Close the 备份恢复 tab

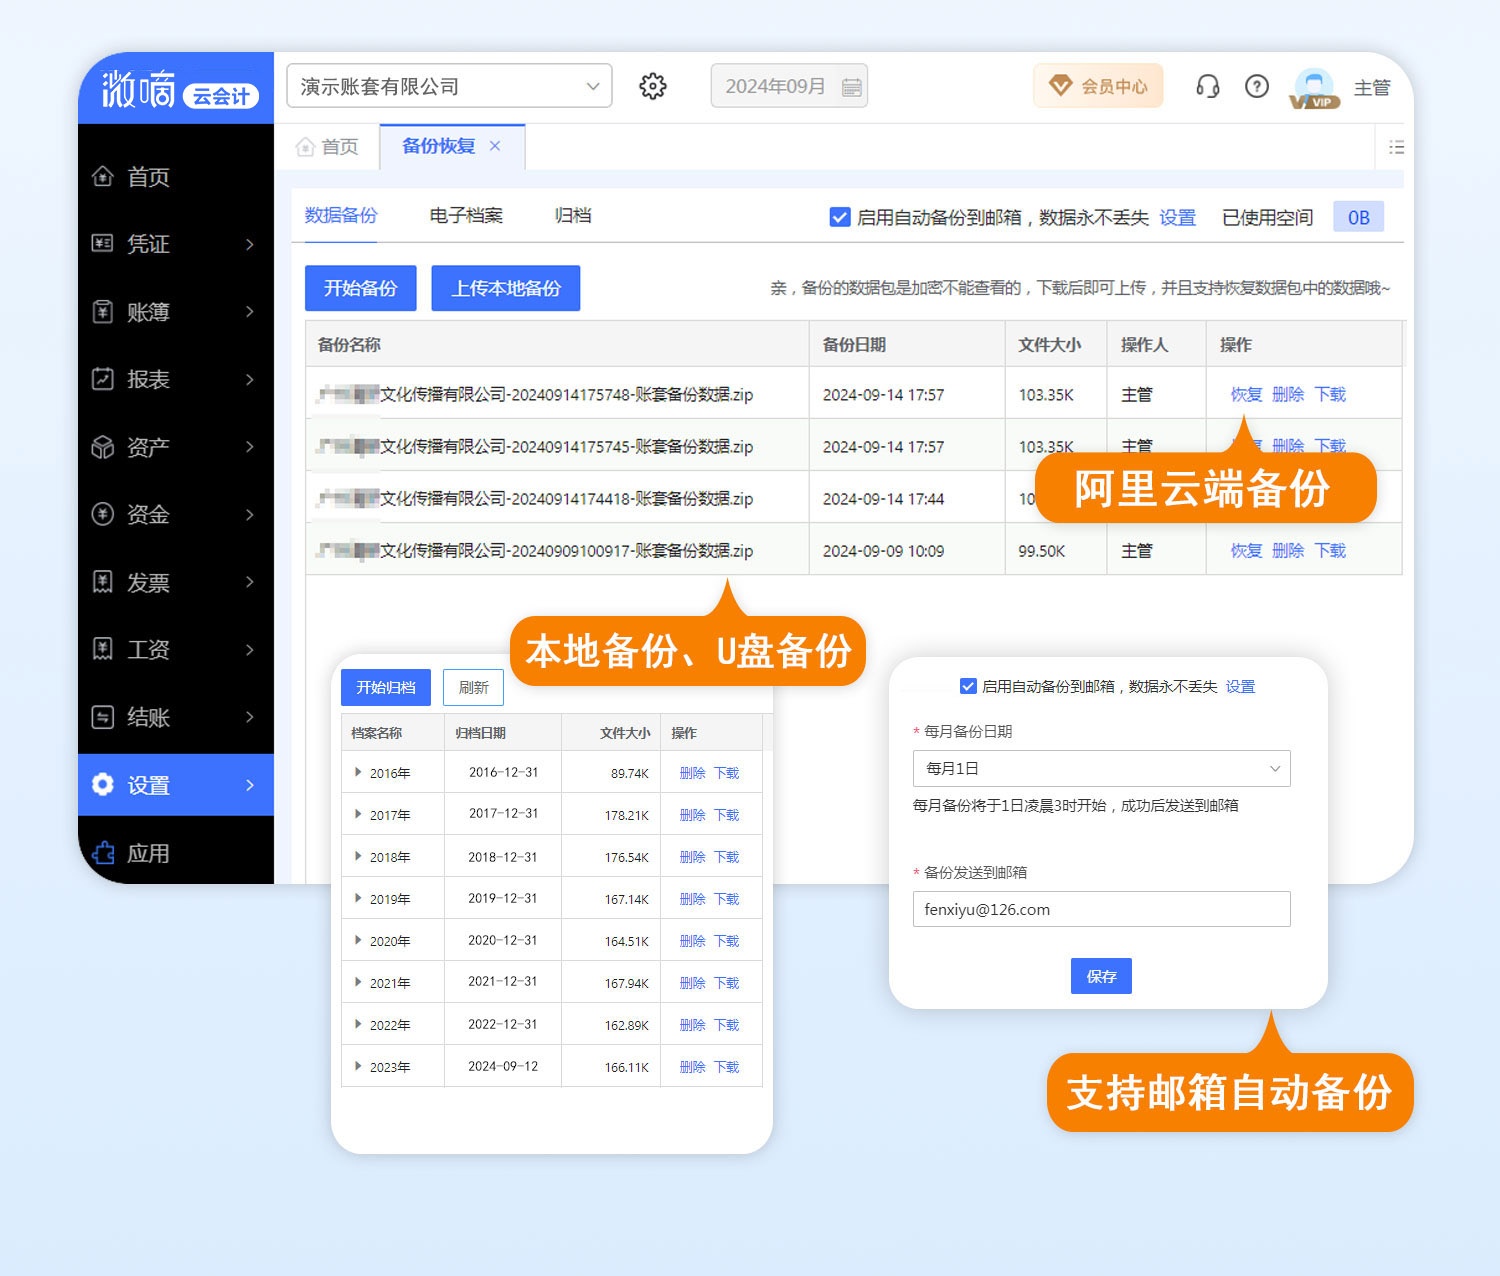[495, 146]
